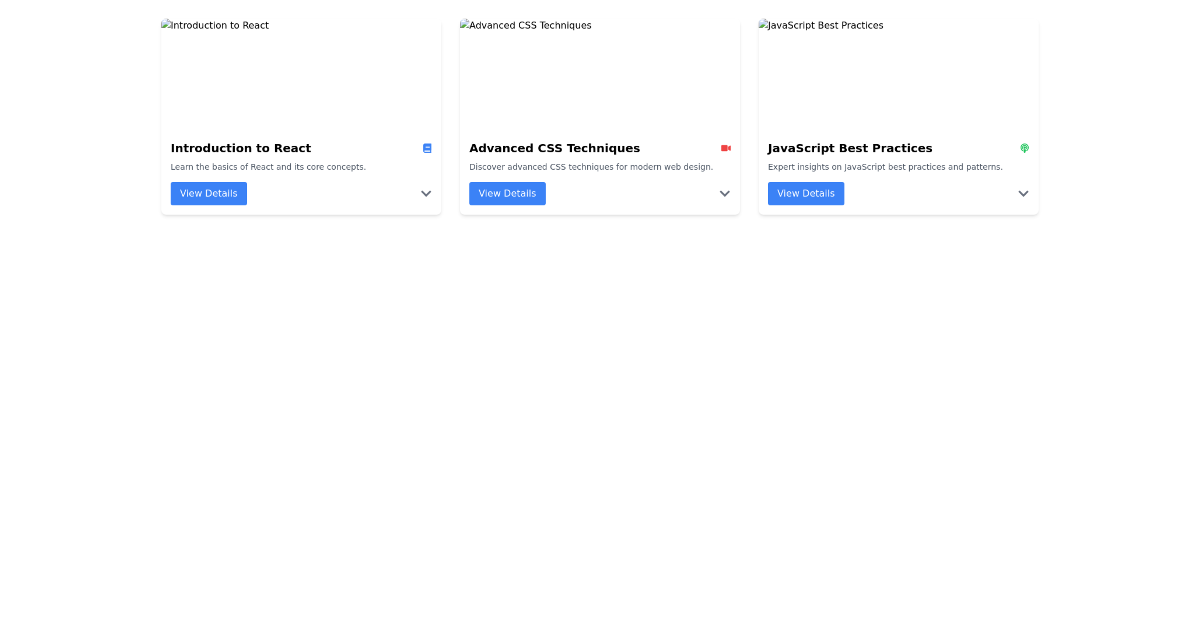Select the camera icon beside the CSS title
Viewport: 1200px width, 630px height.
tap(726, 148)
